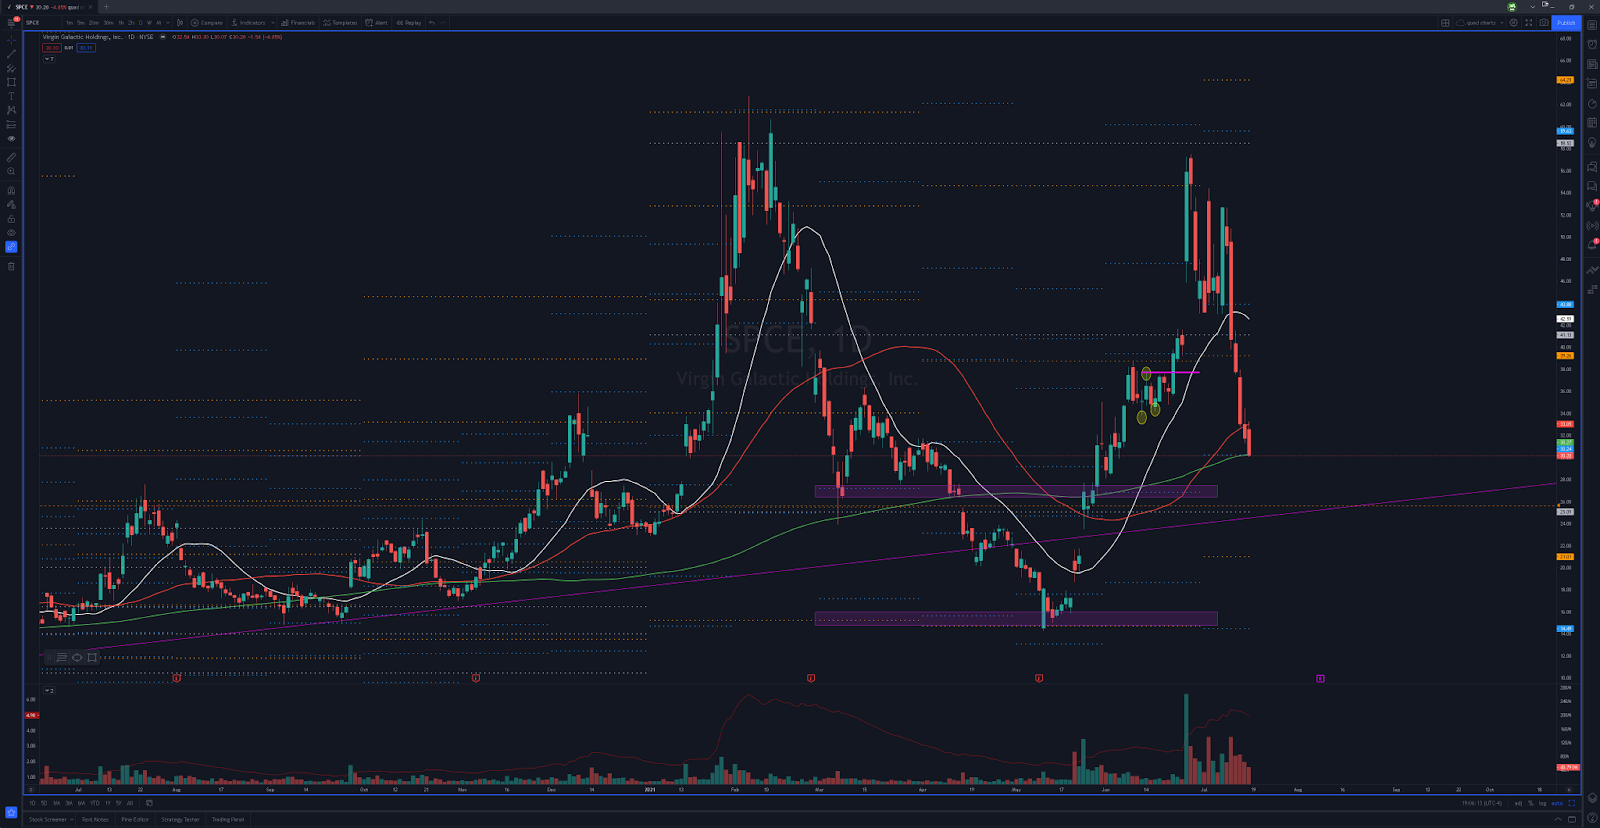Open the Financials menu
This screenshot has height=828, width=1600.
[x=298, y=22]
